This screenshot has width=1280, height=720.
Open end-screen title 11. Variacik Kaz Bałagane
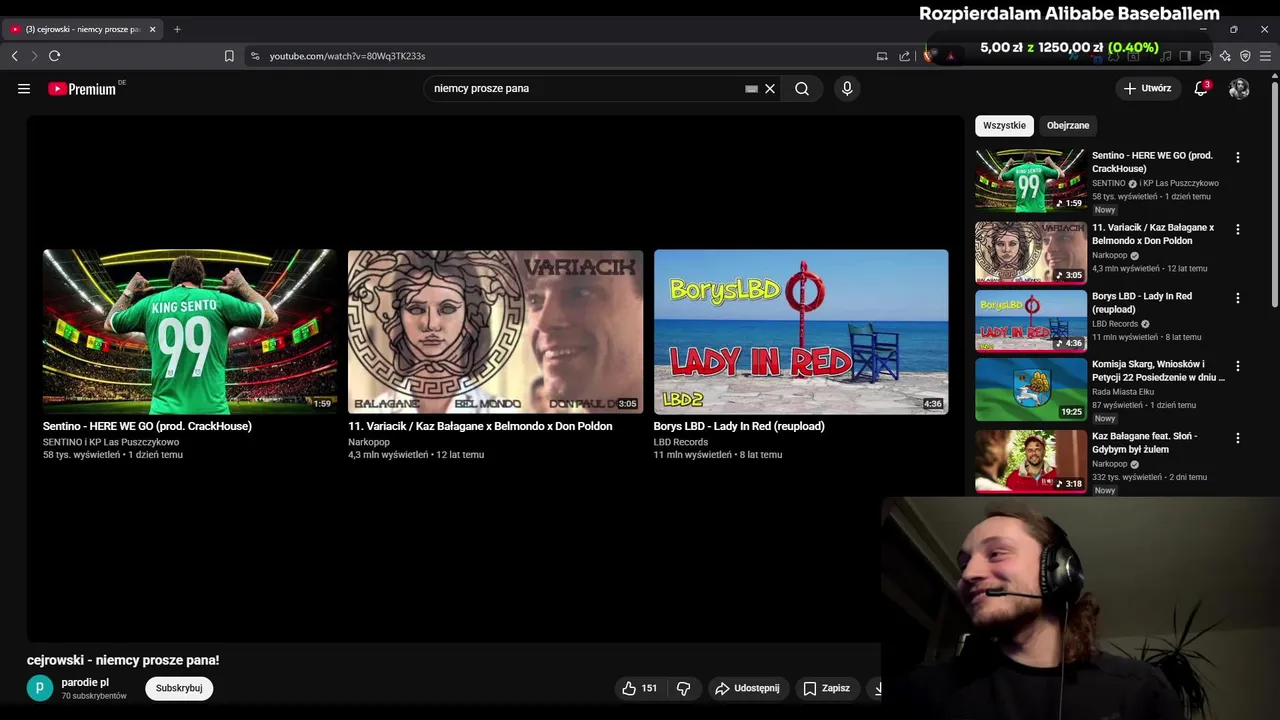[x=480, y=426]
